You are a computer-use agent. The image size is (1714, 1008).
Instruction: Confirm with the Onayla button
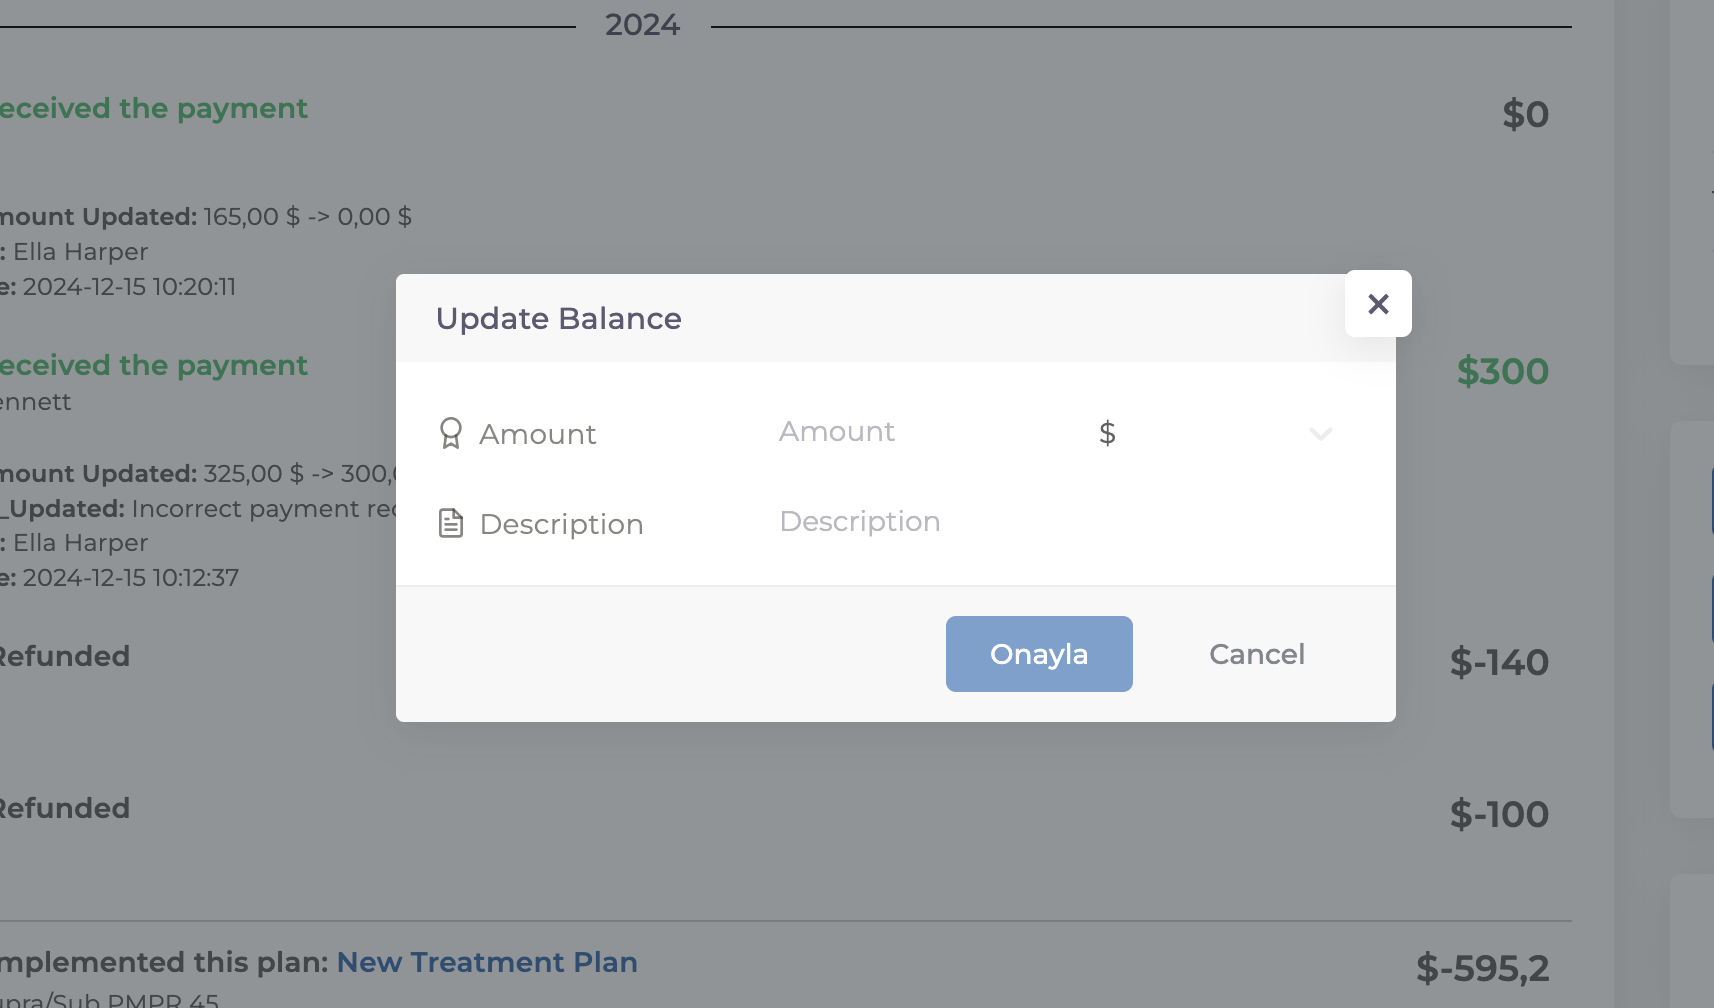[x=1039, y=654]
